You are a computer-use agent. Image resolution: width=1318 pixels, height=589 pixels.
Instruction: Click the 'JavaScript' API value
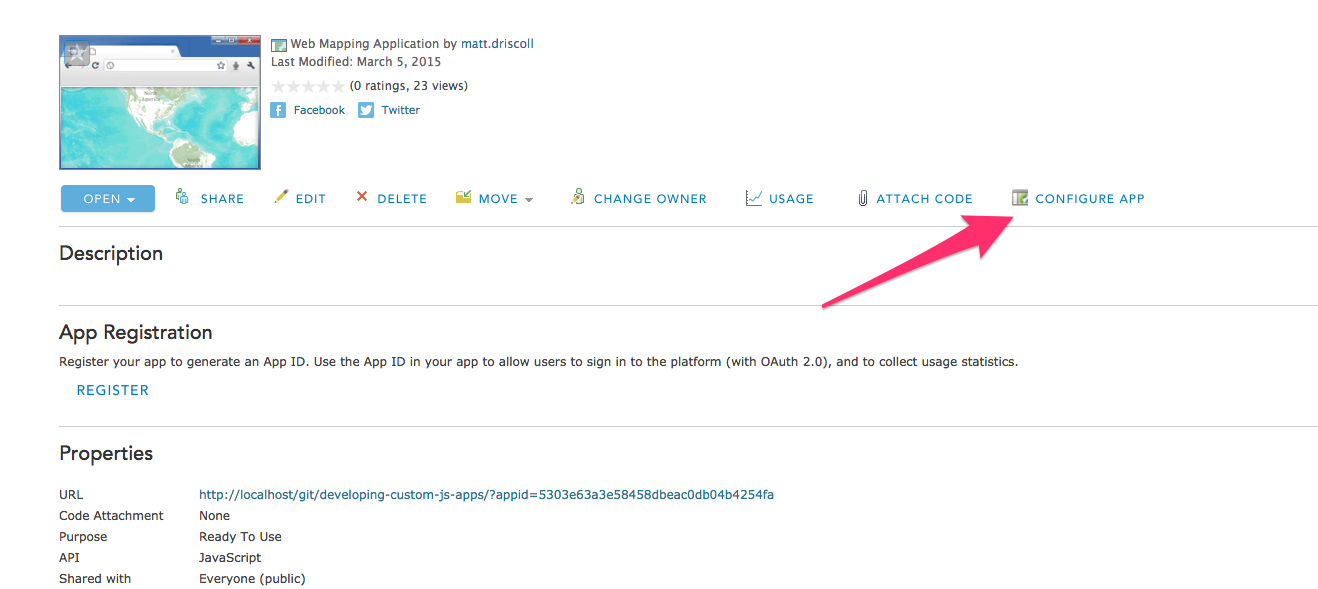tap(230, 558)
